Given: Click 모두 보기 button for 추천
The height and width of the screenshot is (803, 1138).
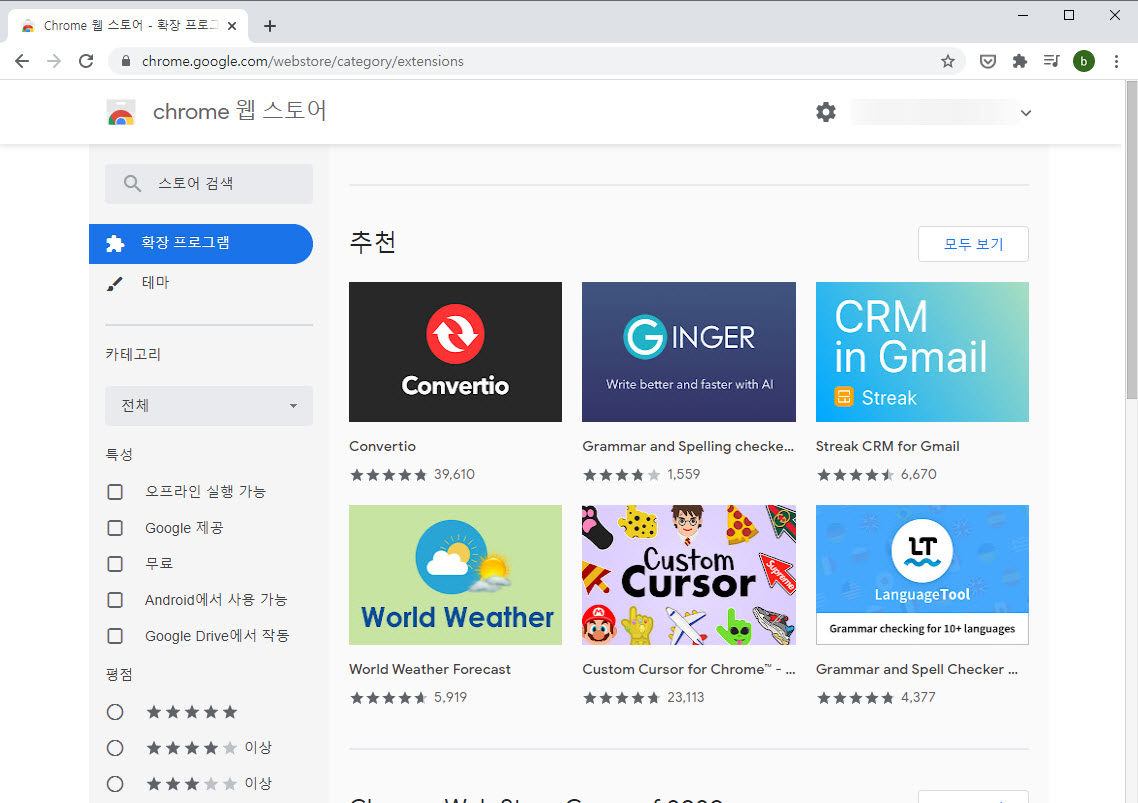Looking at the screenshot, I should [973, 244].
